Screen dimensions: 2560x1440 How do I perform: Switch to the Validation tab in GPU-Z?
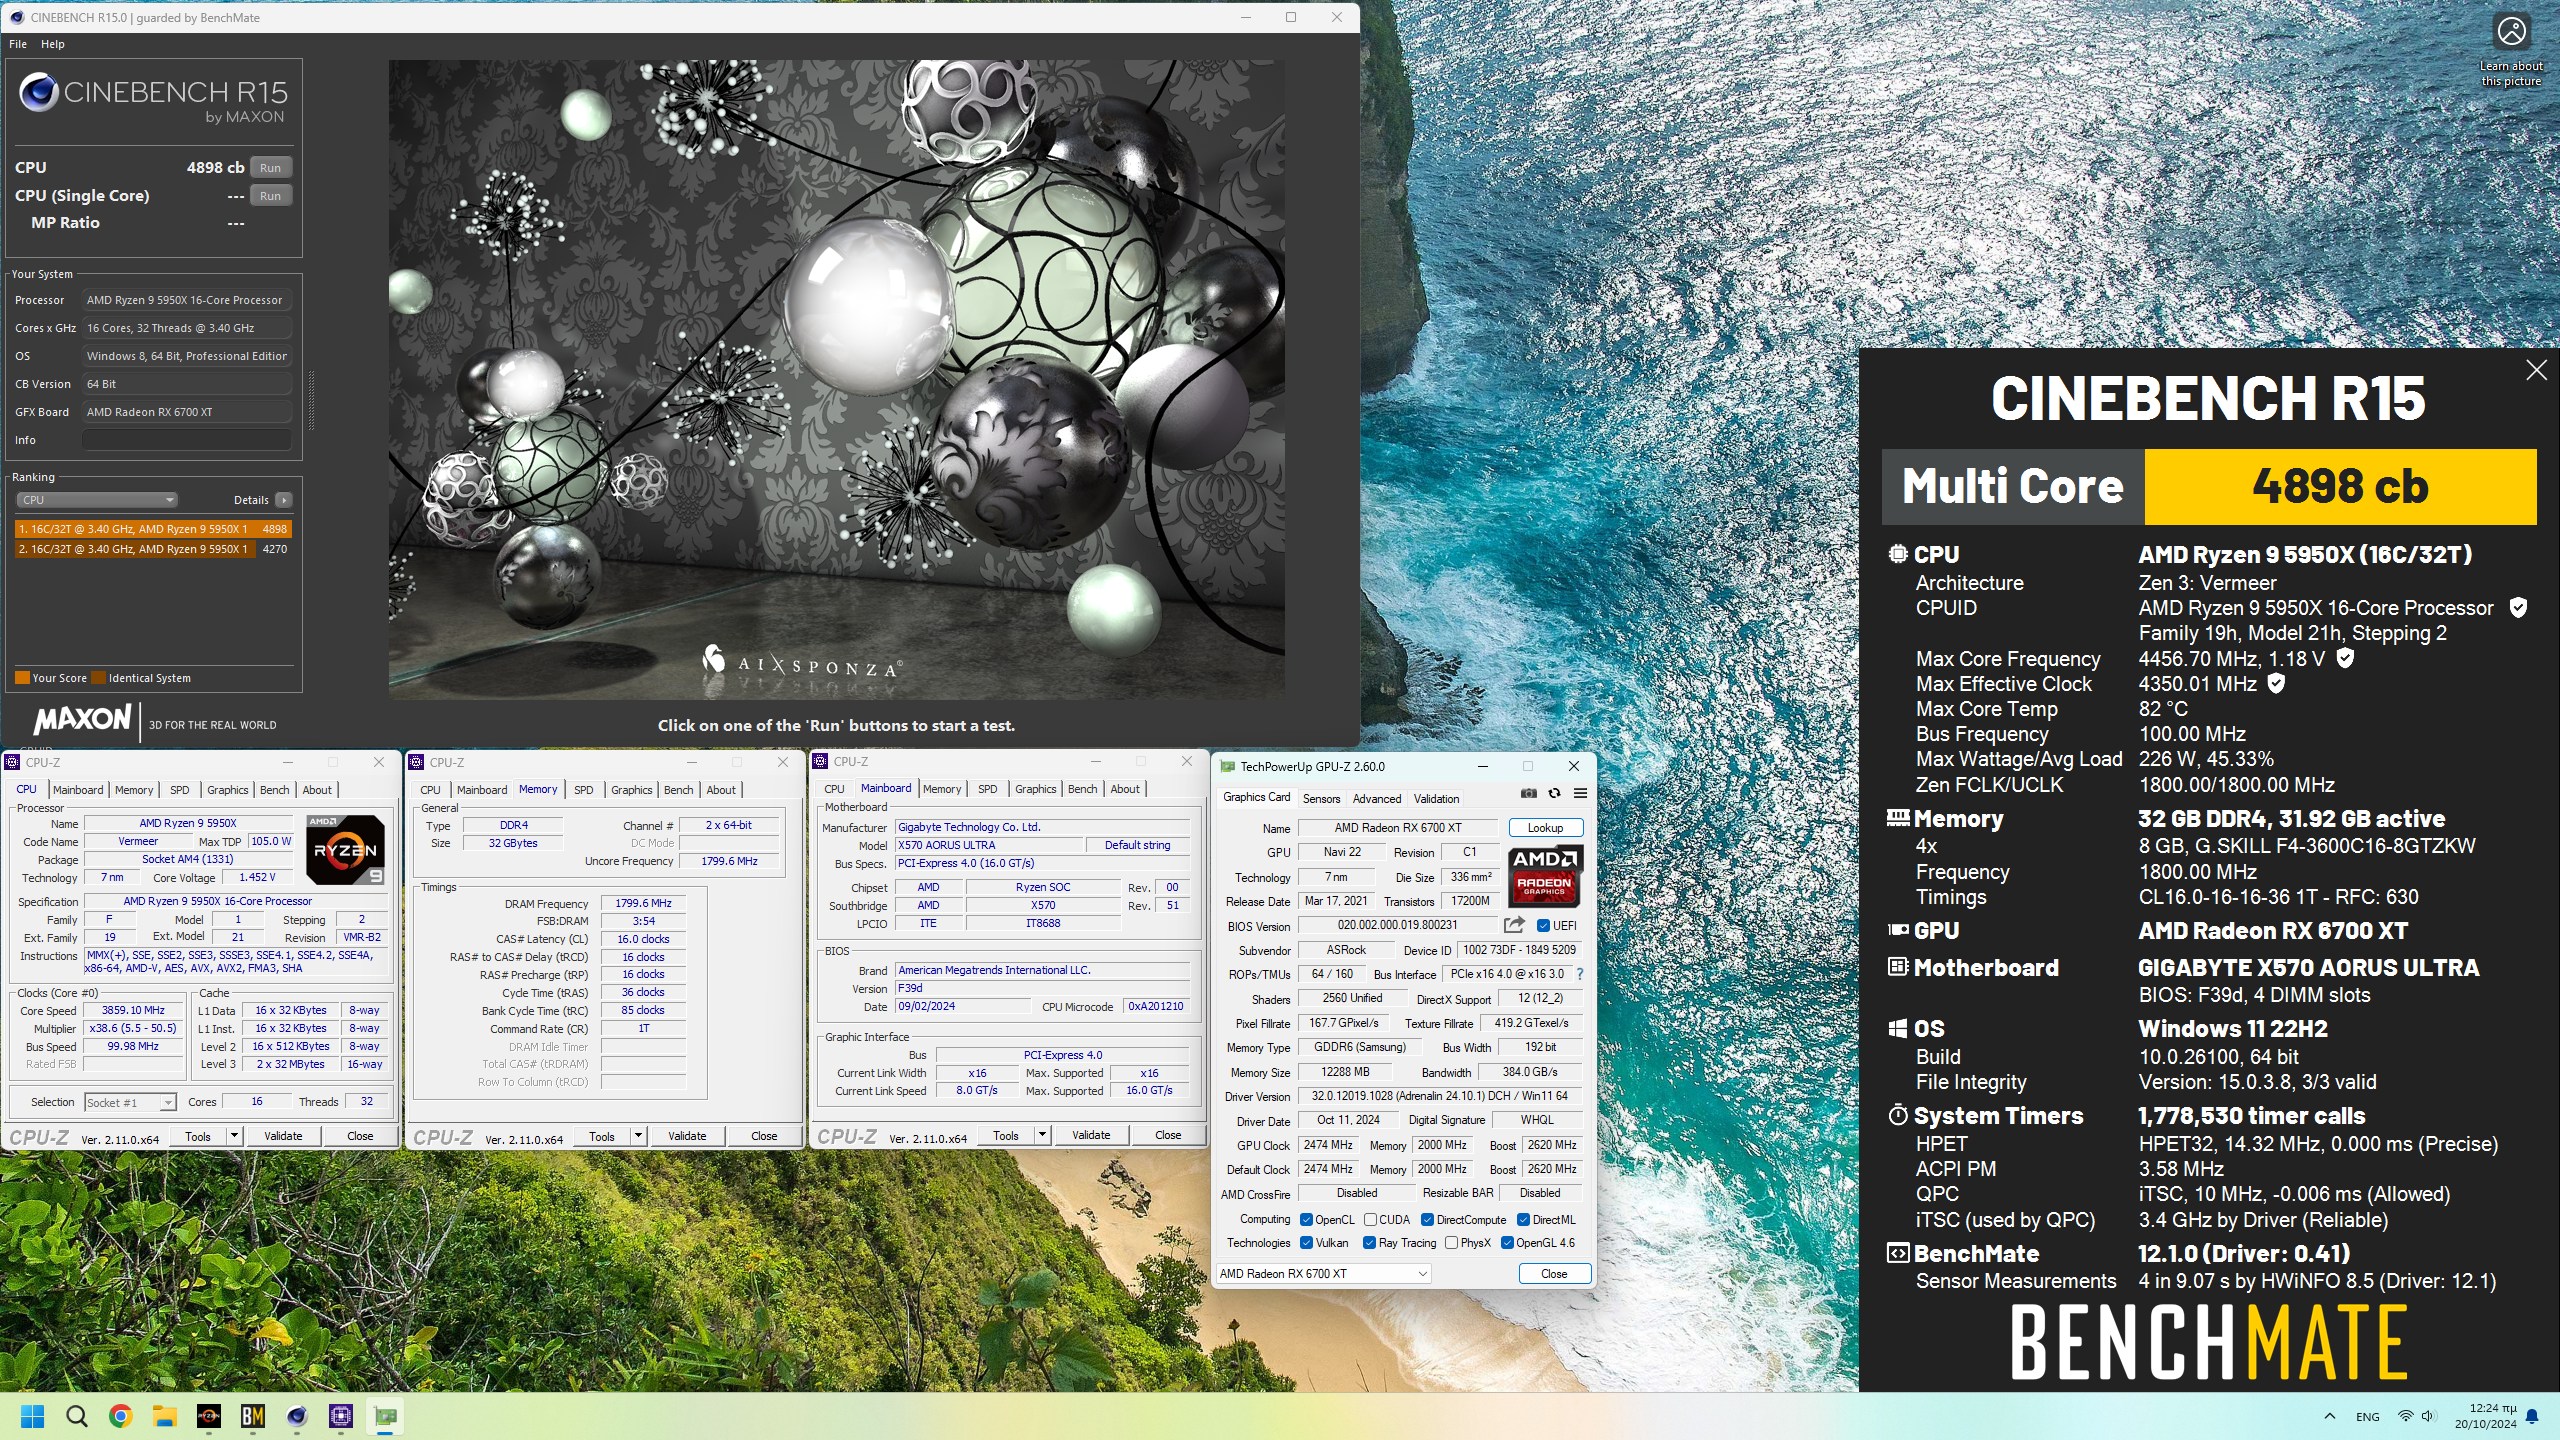coord(1436,798)
